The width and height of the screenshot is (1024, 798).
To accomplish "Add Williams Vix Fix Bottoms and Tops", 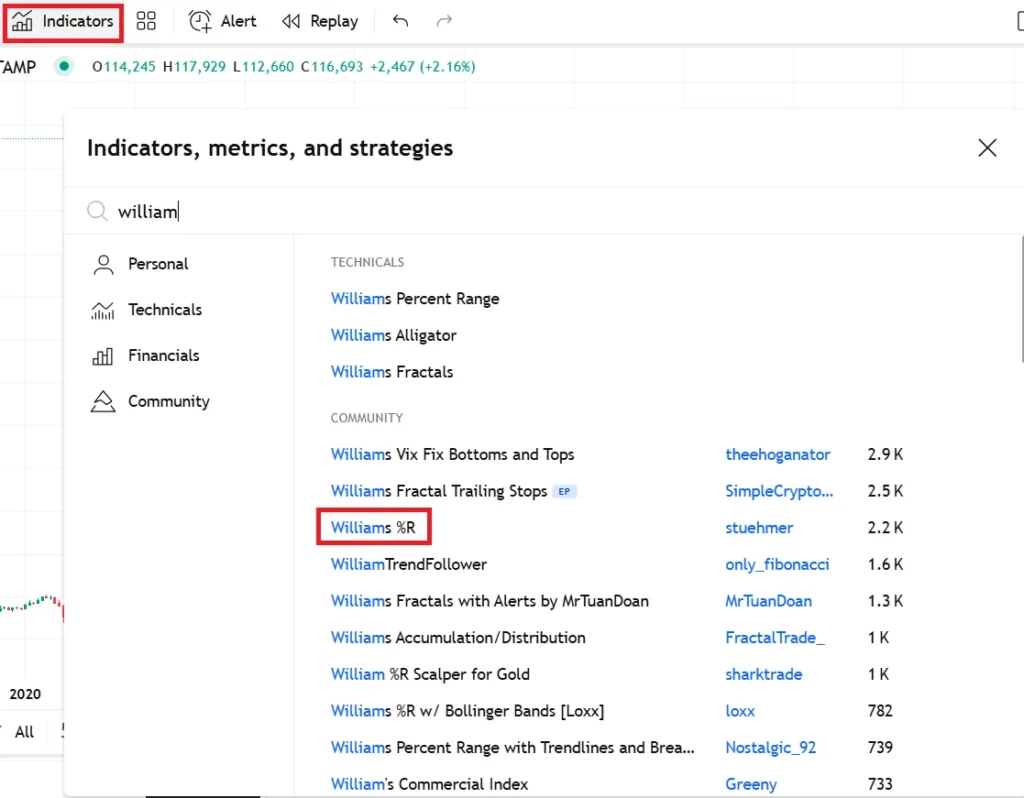I will coord(452,454).
